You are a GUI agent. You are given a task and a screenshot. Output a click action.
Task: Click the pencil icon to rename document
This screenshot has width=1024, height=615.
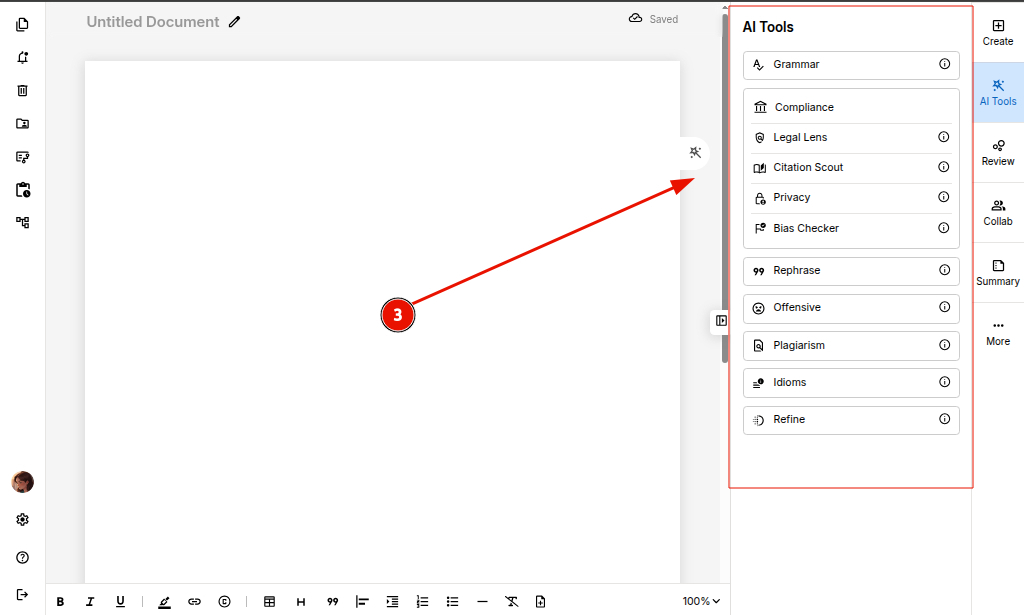234,22
